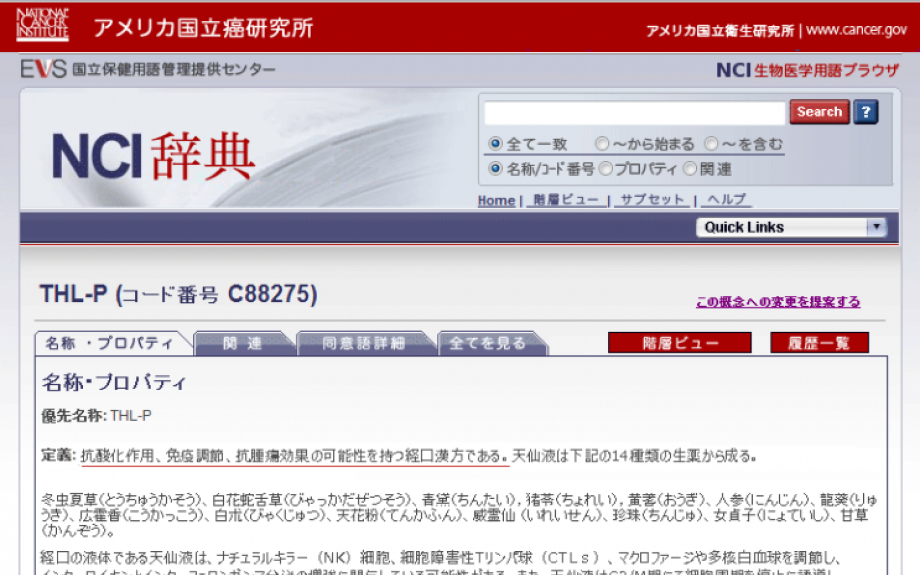
Task: Click the www.cancer.gov header link
Action: coord(857,30)
